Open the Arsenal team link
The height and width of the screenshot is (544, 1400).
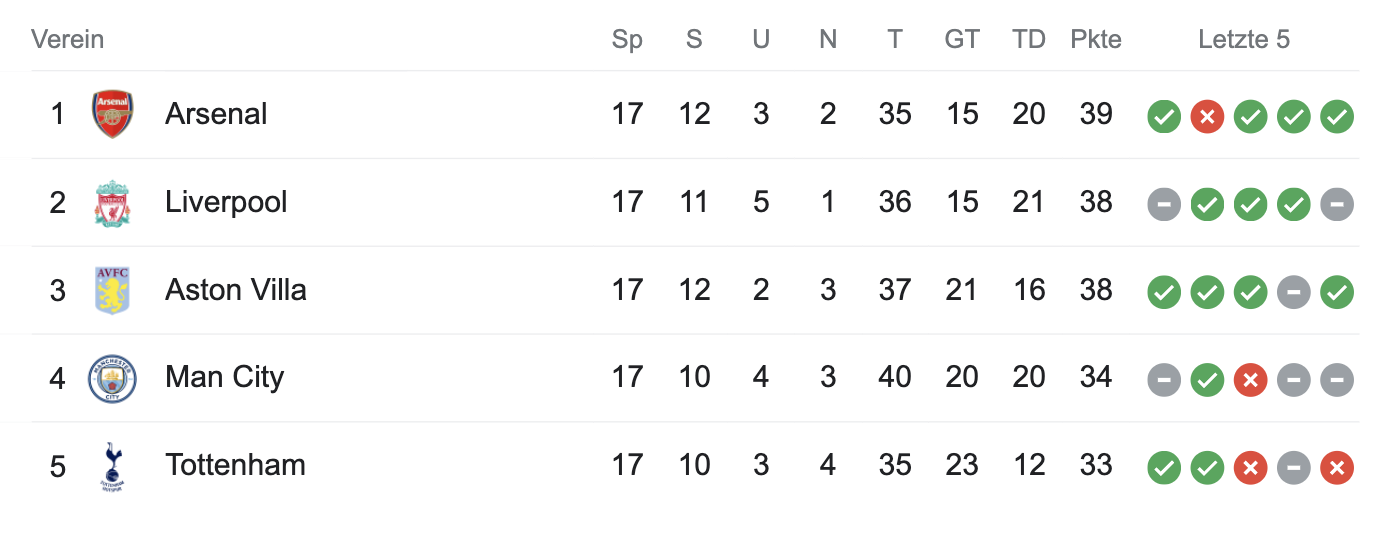[216, 114]
